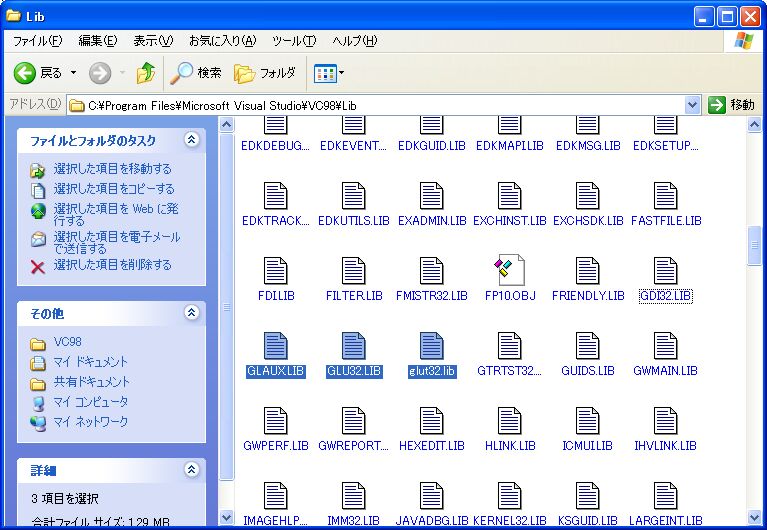Viewport: 767px width, 530px height.
Task: Select the EDKUTILS.LIB file icon
Action: (353, 196)
